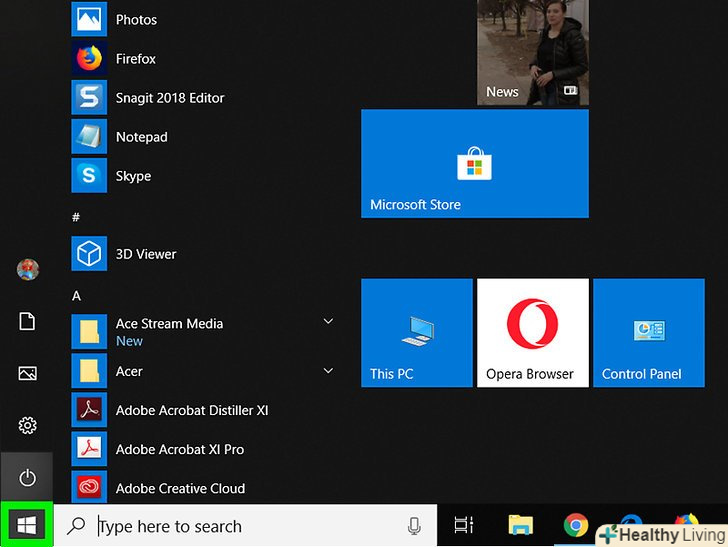Image resolution: width=728 pixels, height=547 pixels.
Task: Launch Snagit 2018 Editor
Action: click(x=169, y=98)
